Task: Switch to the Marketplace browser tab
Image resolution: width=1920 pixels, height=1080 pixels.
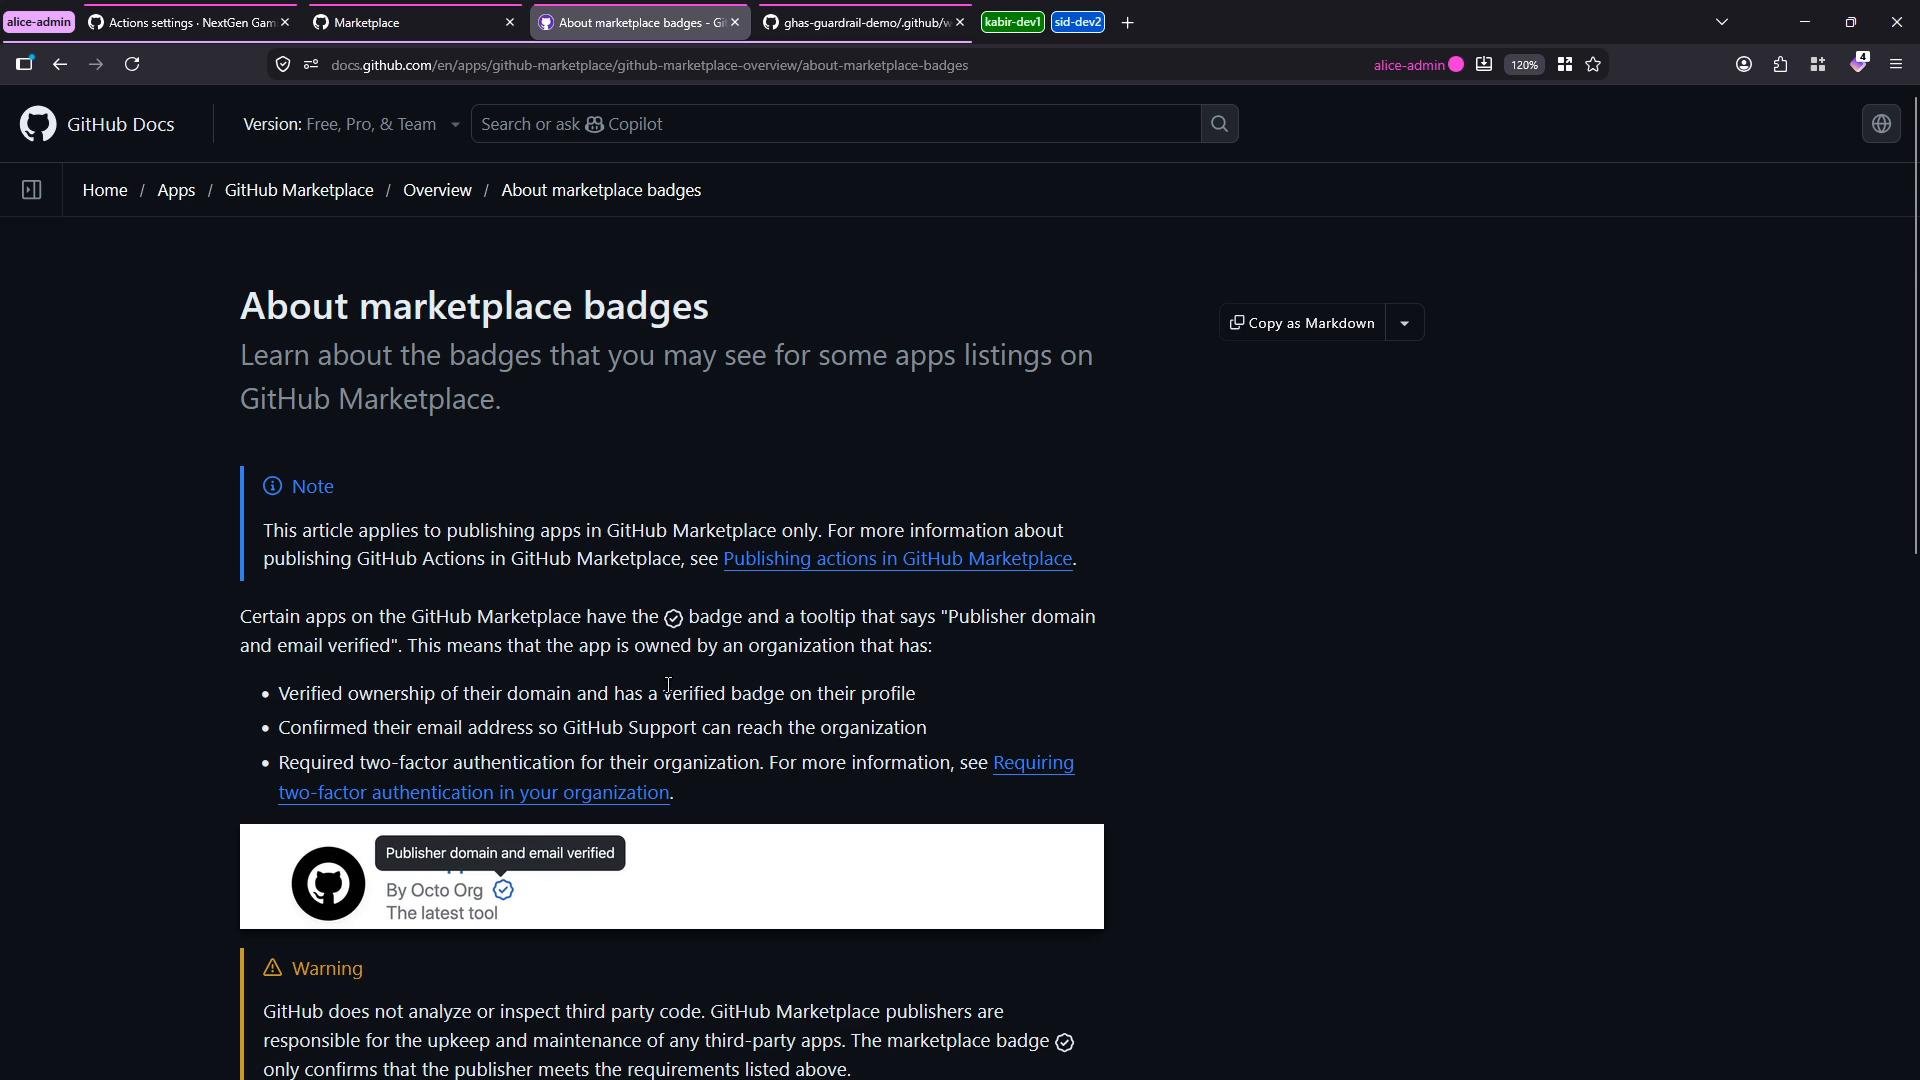Action: coord(413,22)
